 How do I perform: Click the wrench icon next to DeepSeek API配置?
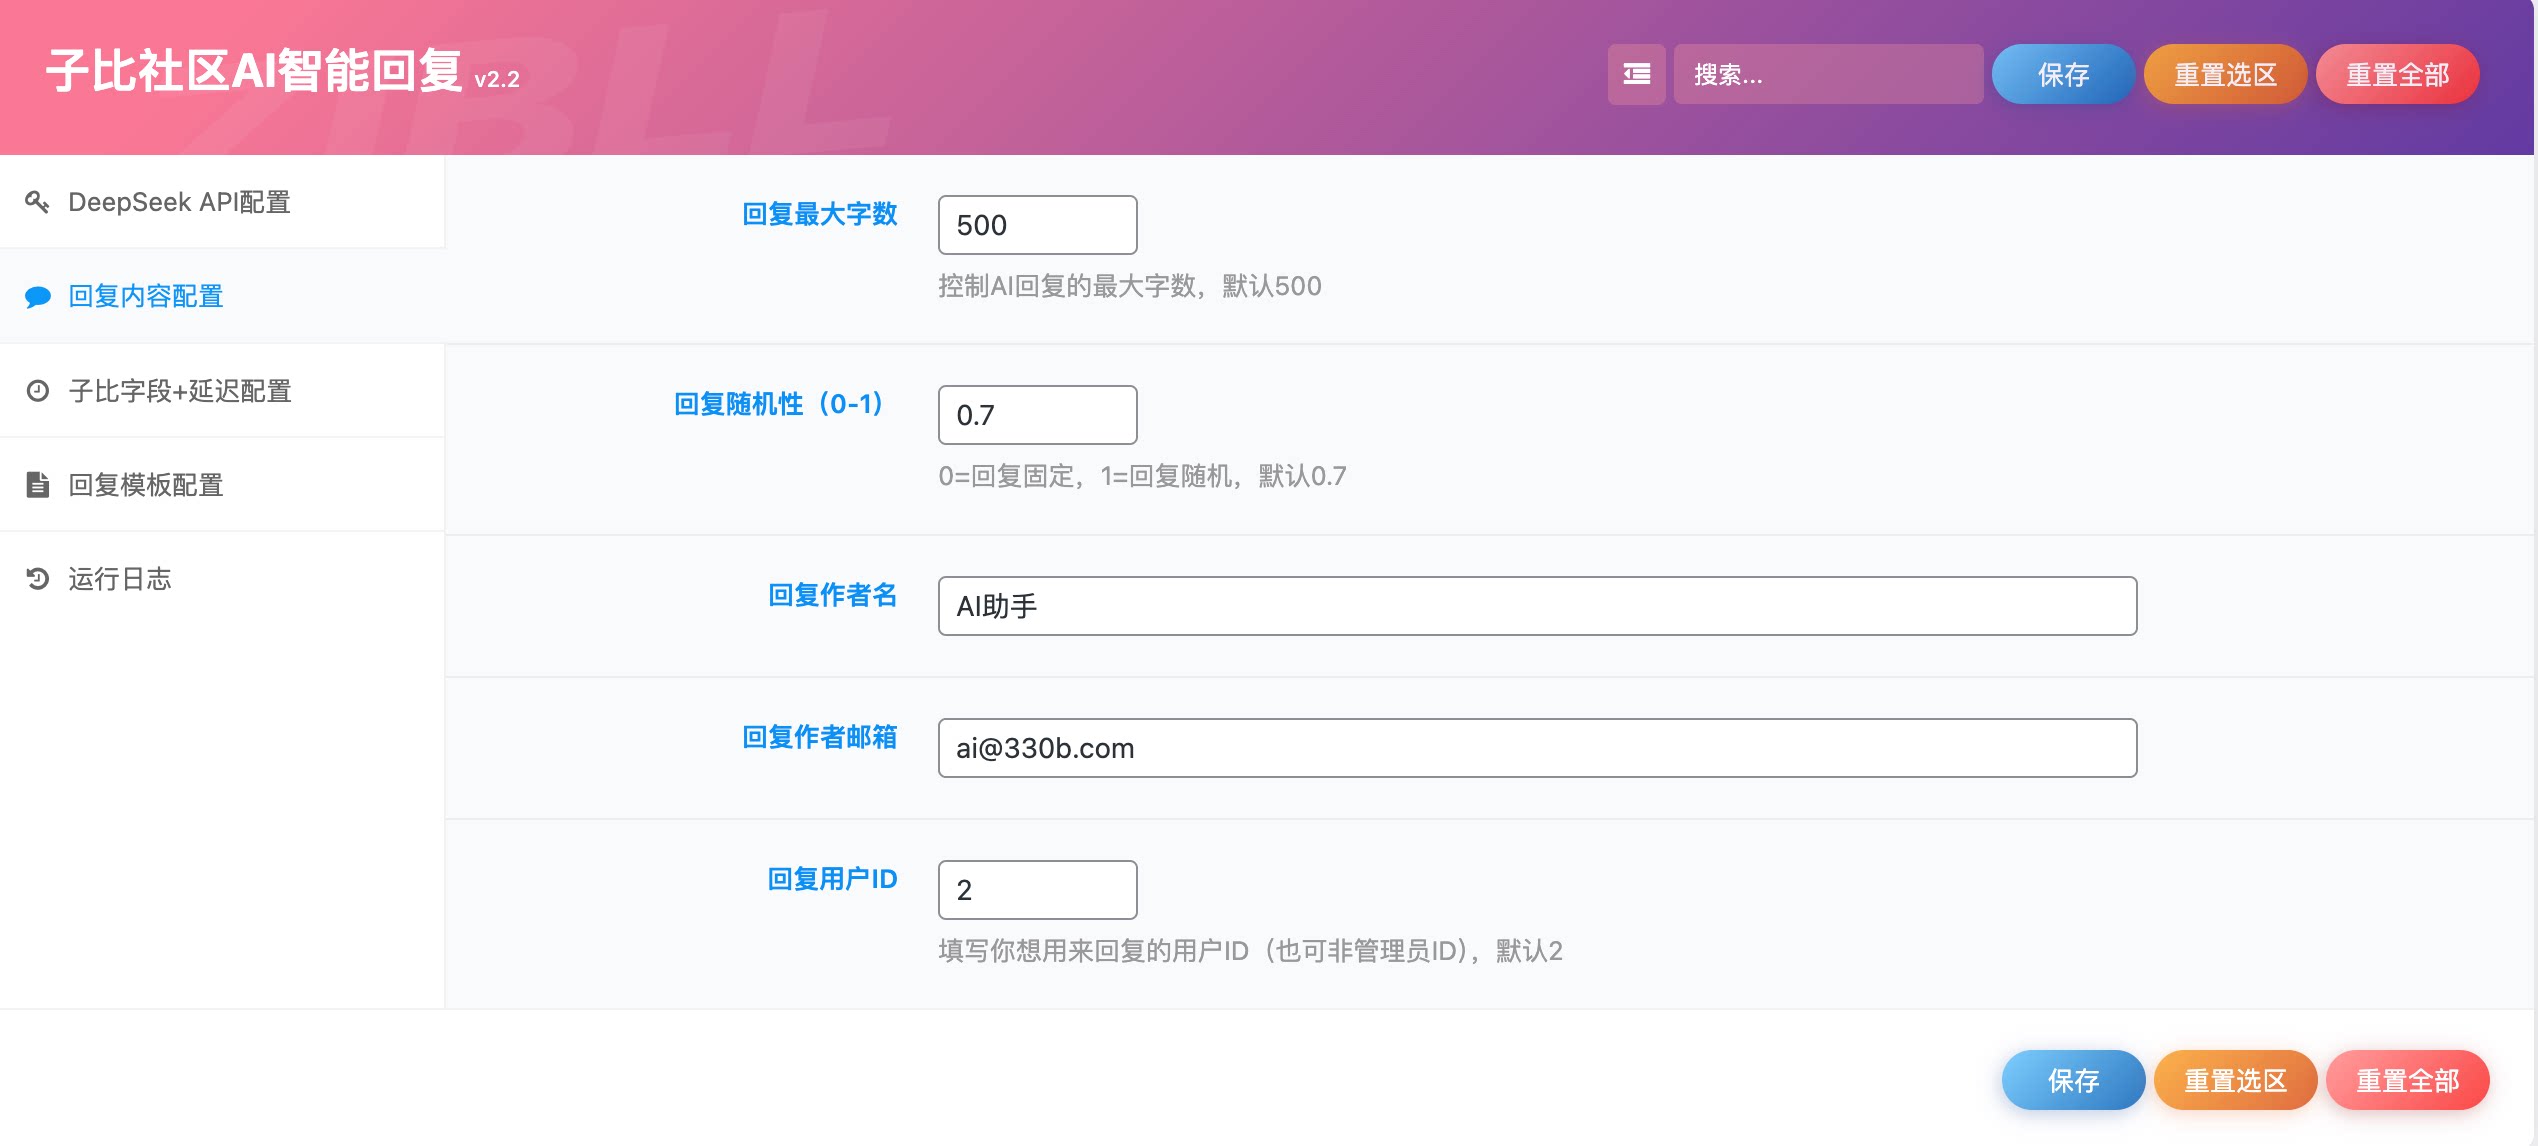tap(40, 201)
